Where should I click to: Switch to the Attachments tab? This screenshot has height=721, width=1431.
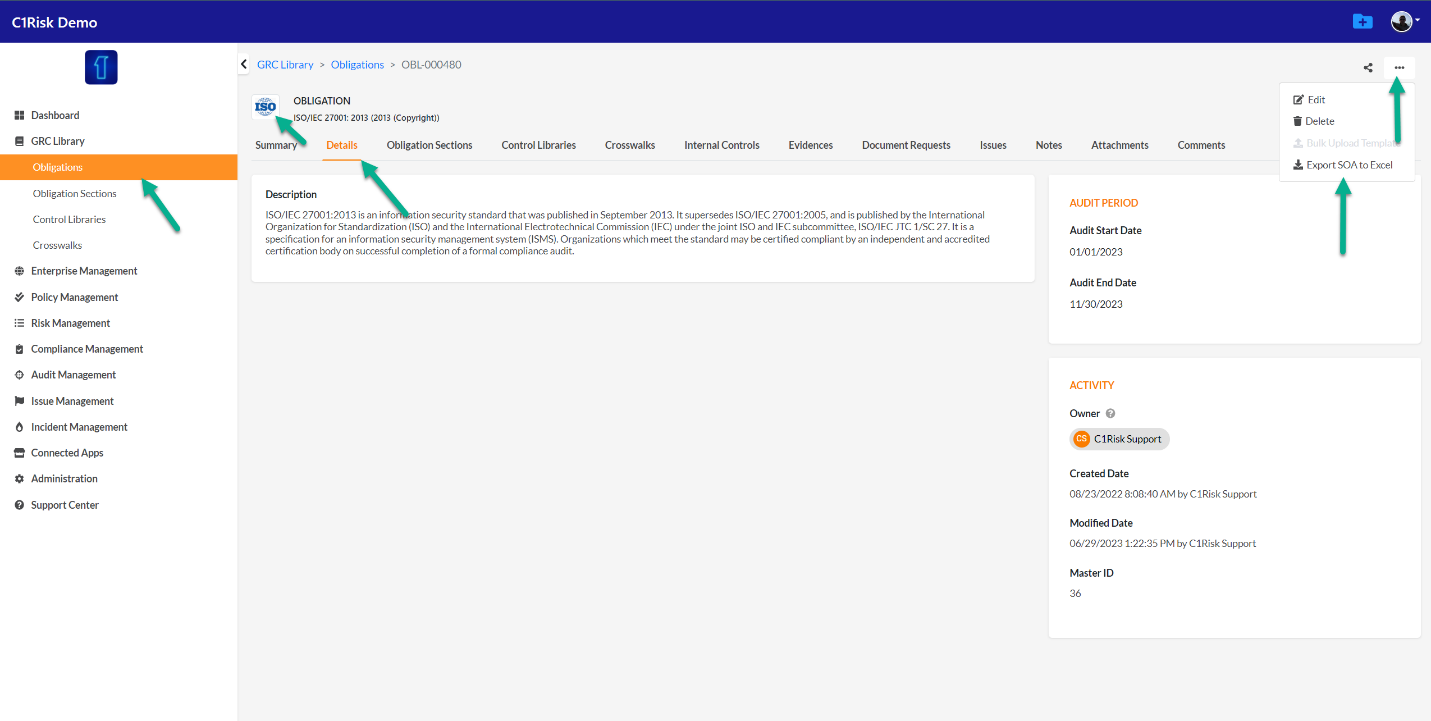pyautogui.click(x=1120, y=145)
